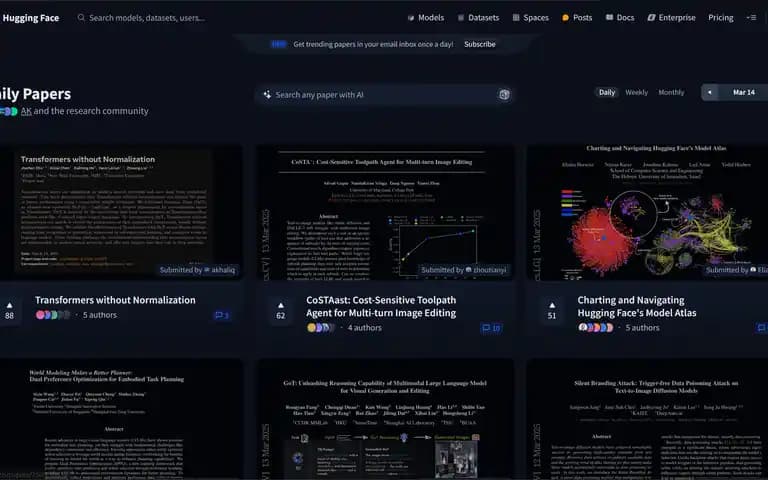This screenshot has height=480, width=768.
Task: Click comments icon on CoSTAast paper
Action: (x=491, y=328)
